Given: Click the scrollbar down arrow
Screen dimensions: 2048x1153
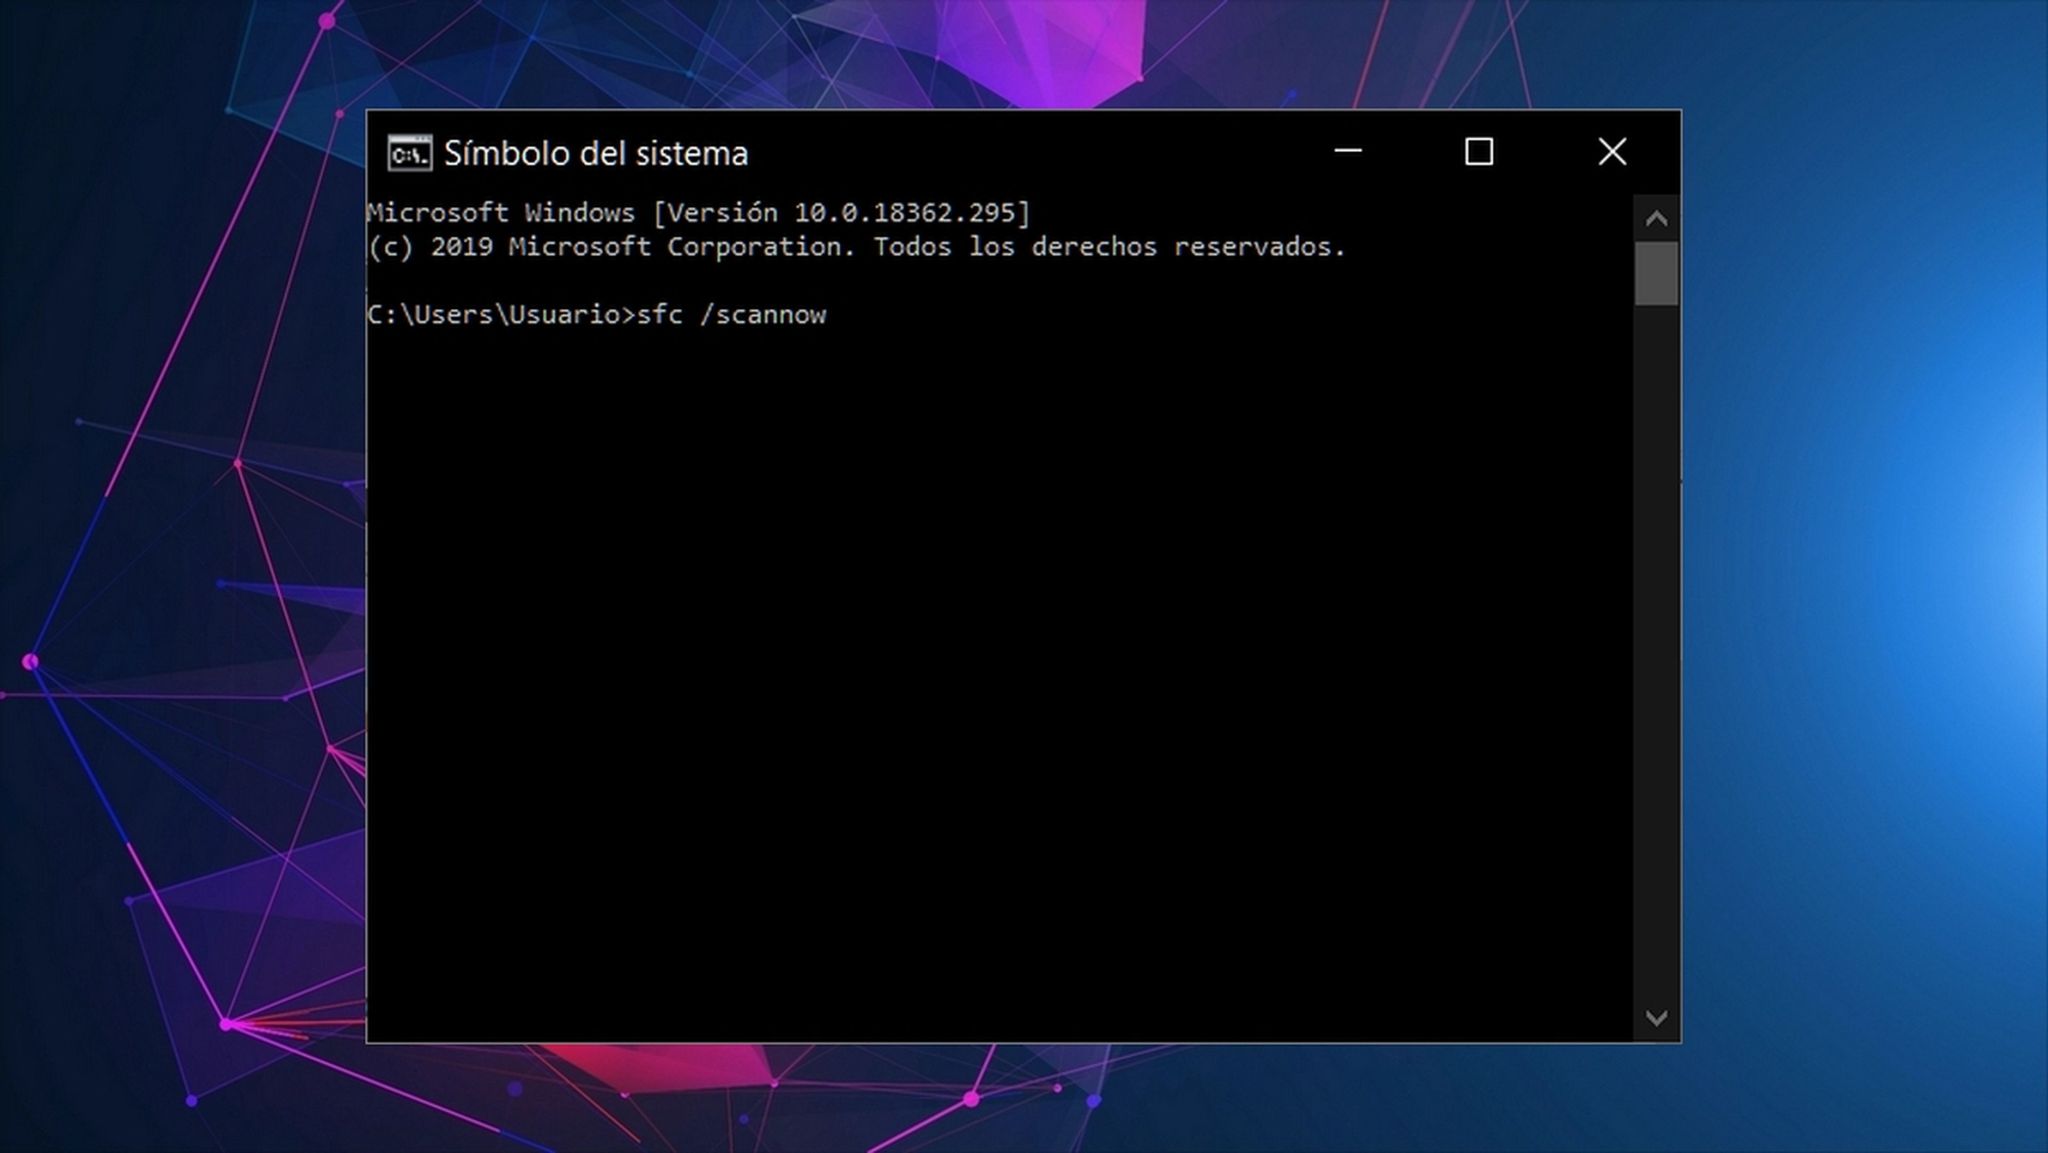Looking at the screenshot, I should point(1655,1015).
